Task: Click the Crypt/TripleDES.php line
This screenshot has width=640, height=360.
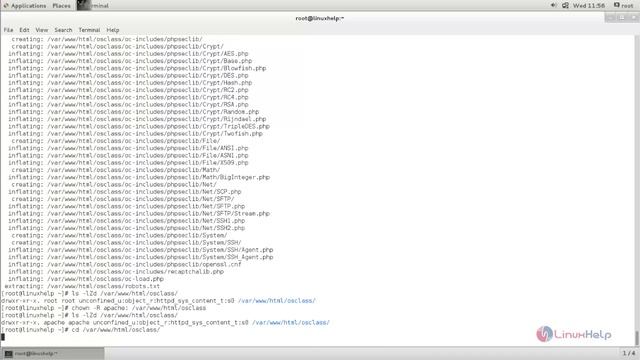Action: (139, 127)
